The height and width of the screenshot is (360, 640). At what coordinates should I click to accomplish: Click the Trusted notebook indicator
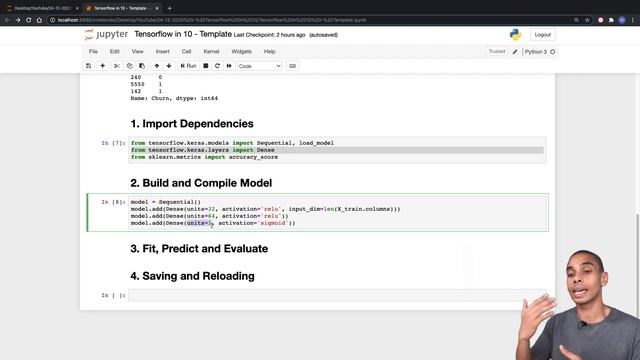point(497,51)
